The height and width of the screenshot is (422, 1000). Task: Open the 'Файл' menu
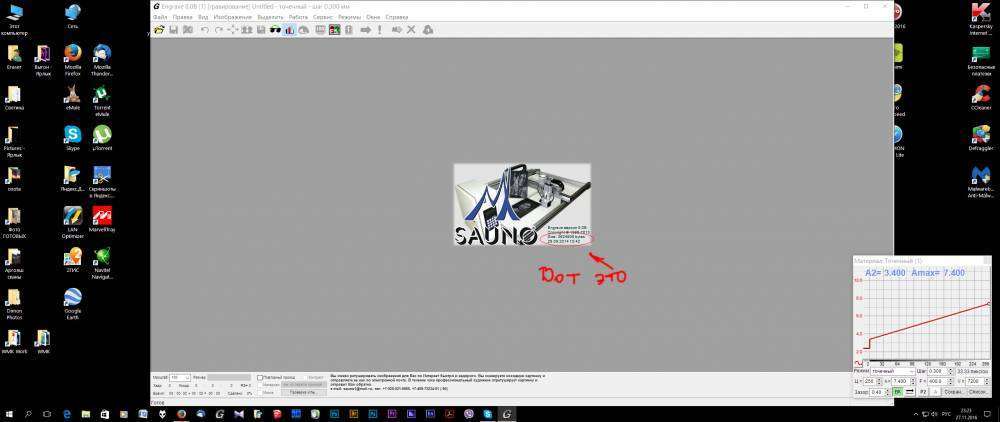coord(159,17)
